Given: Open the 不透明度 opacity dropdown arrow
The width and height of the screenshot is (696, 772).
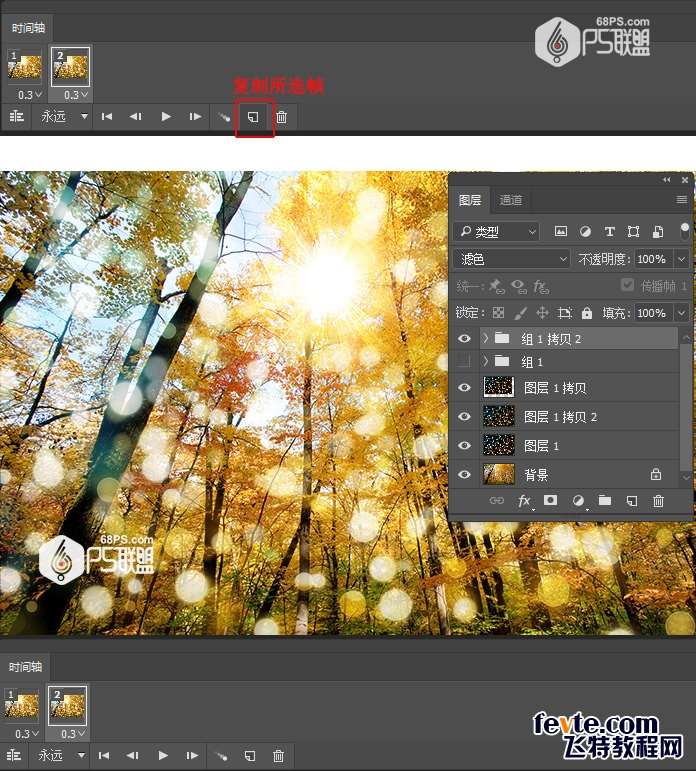Looking at the screenshot, I should pos(681,259).
